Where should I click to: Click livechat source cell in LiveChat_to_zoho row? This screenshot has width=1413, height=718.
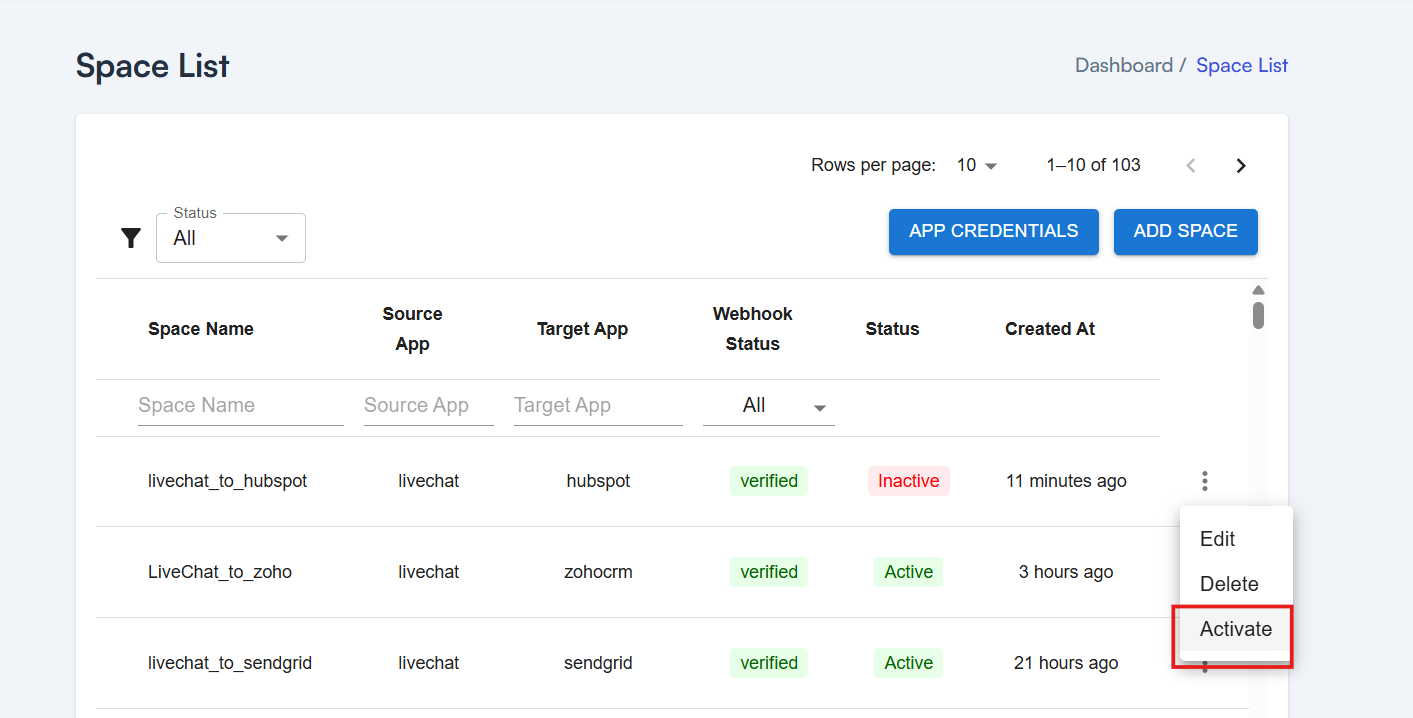coord(429,572)
